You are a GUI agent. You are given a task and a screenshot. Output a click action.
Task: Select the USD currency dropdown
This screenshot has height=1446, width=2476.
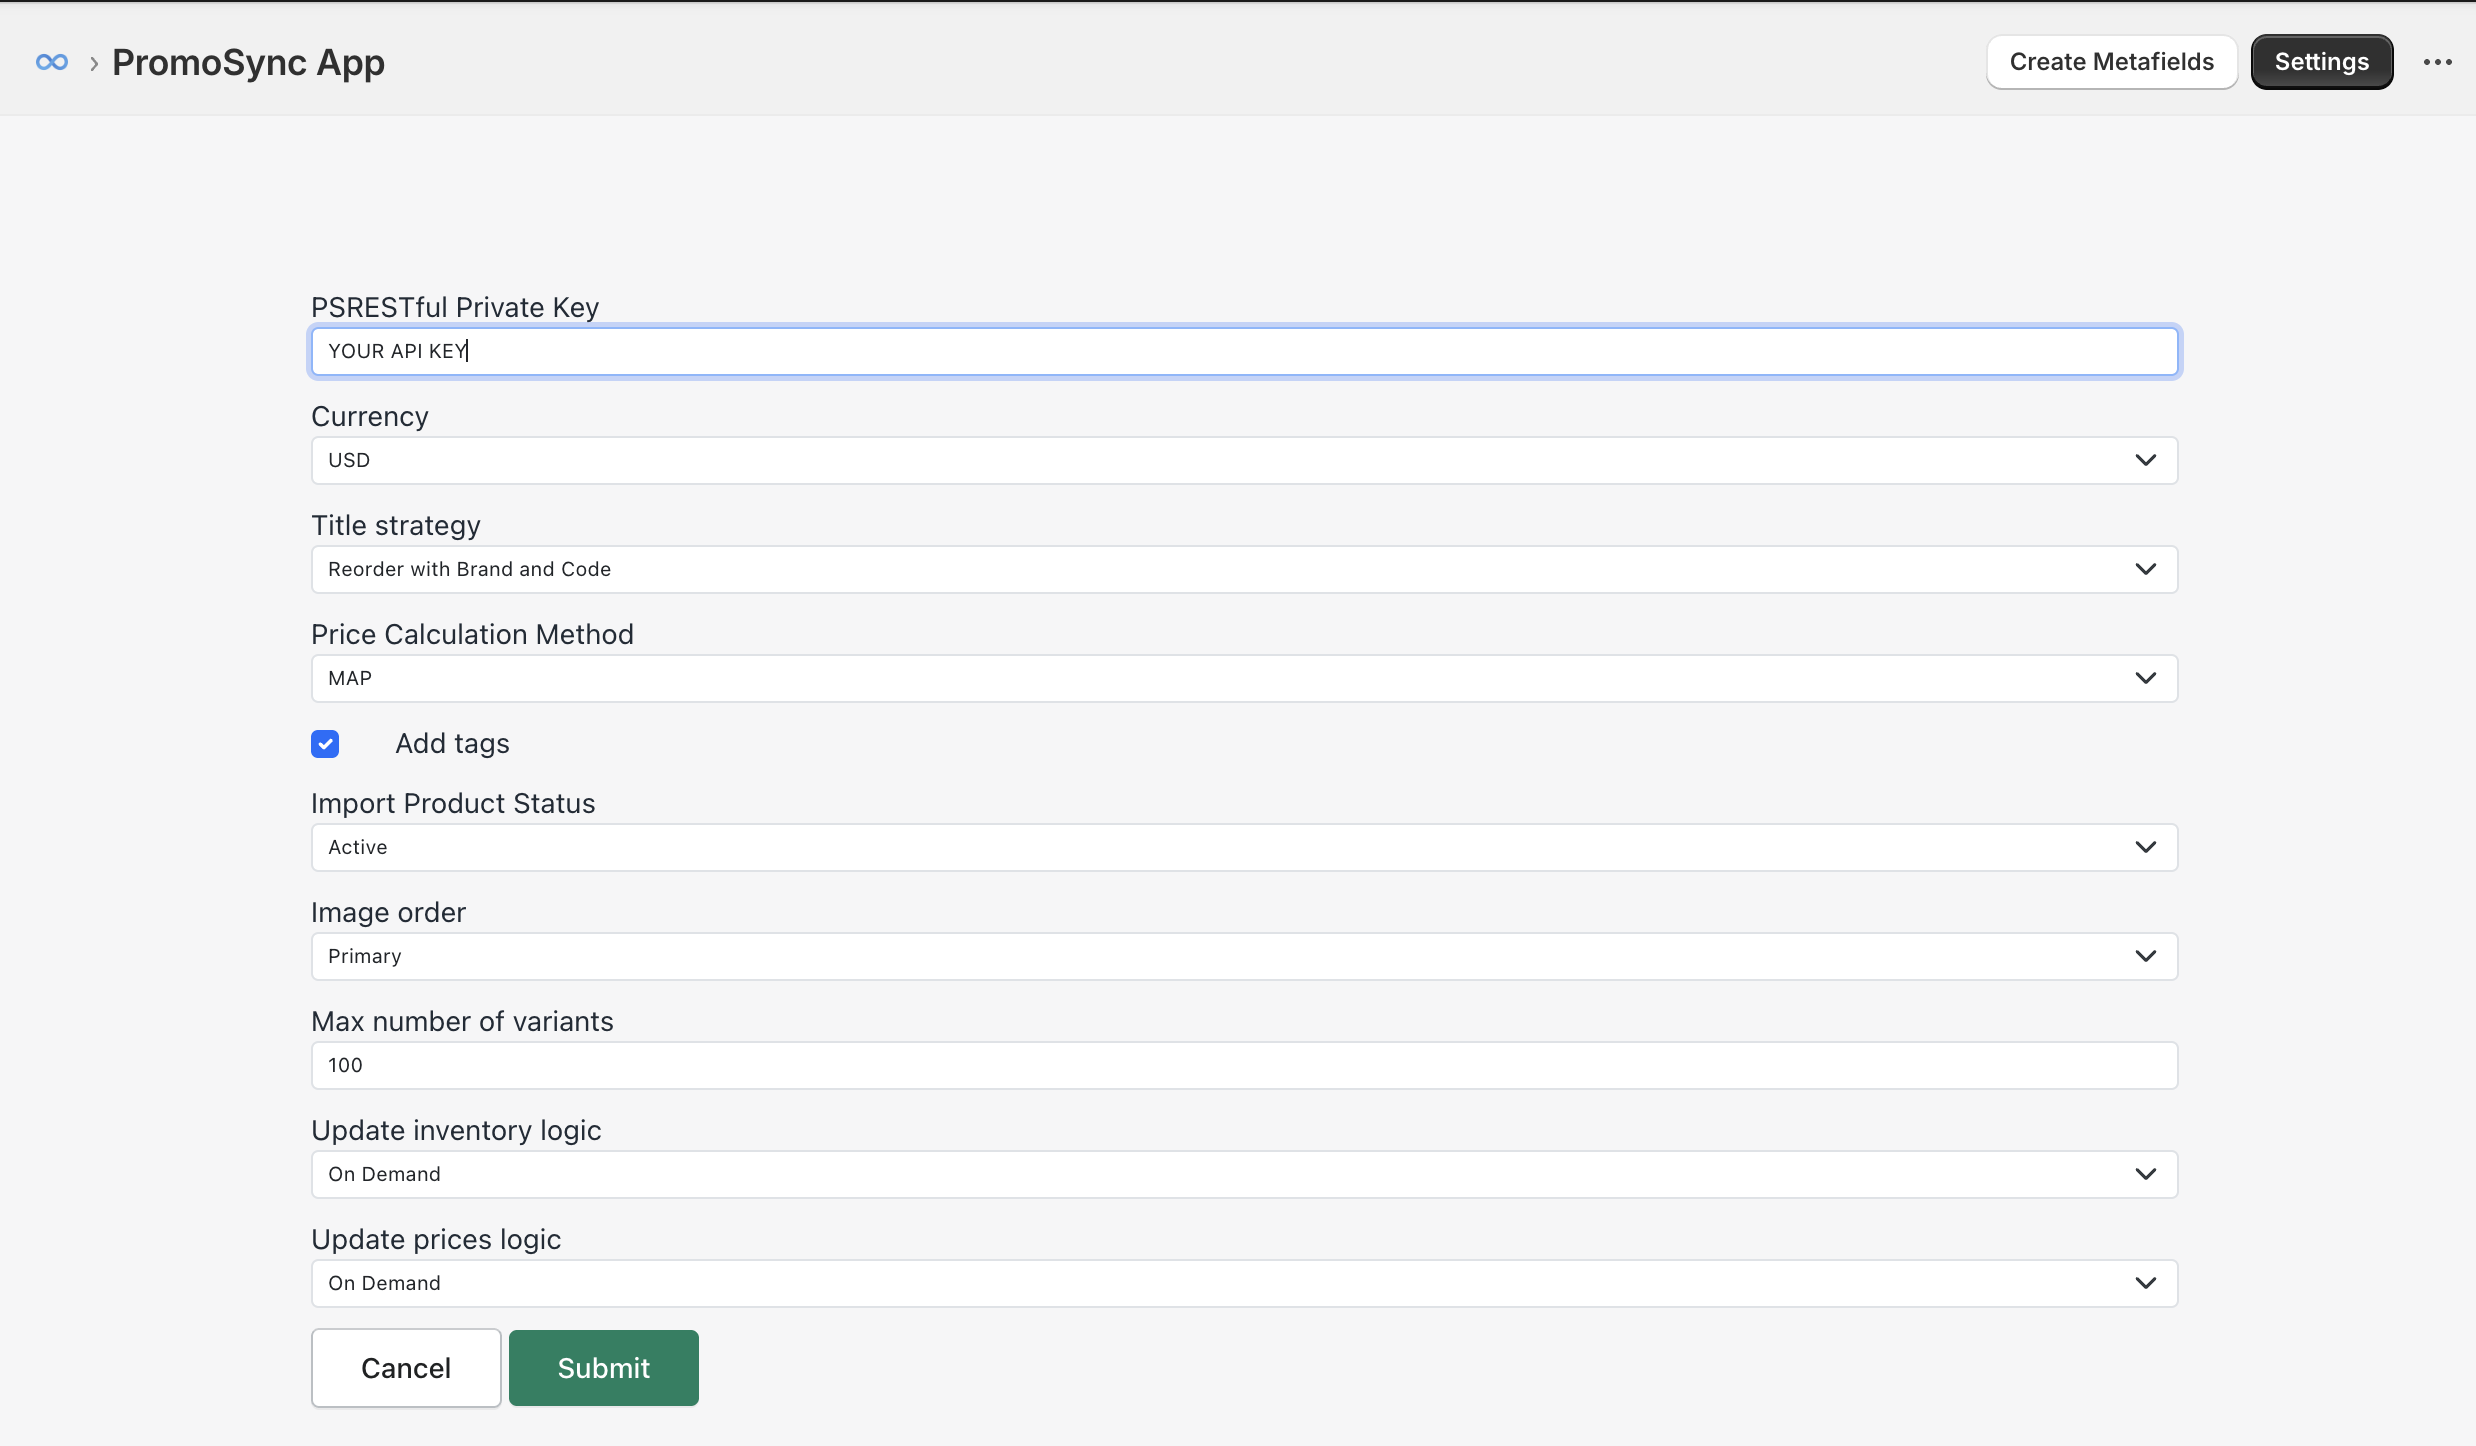coord(1243,460)
